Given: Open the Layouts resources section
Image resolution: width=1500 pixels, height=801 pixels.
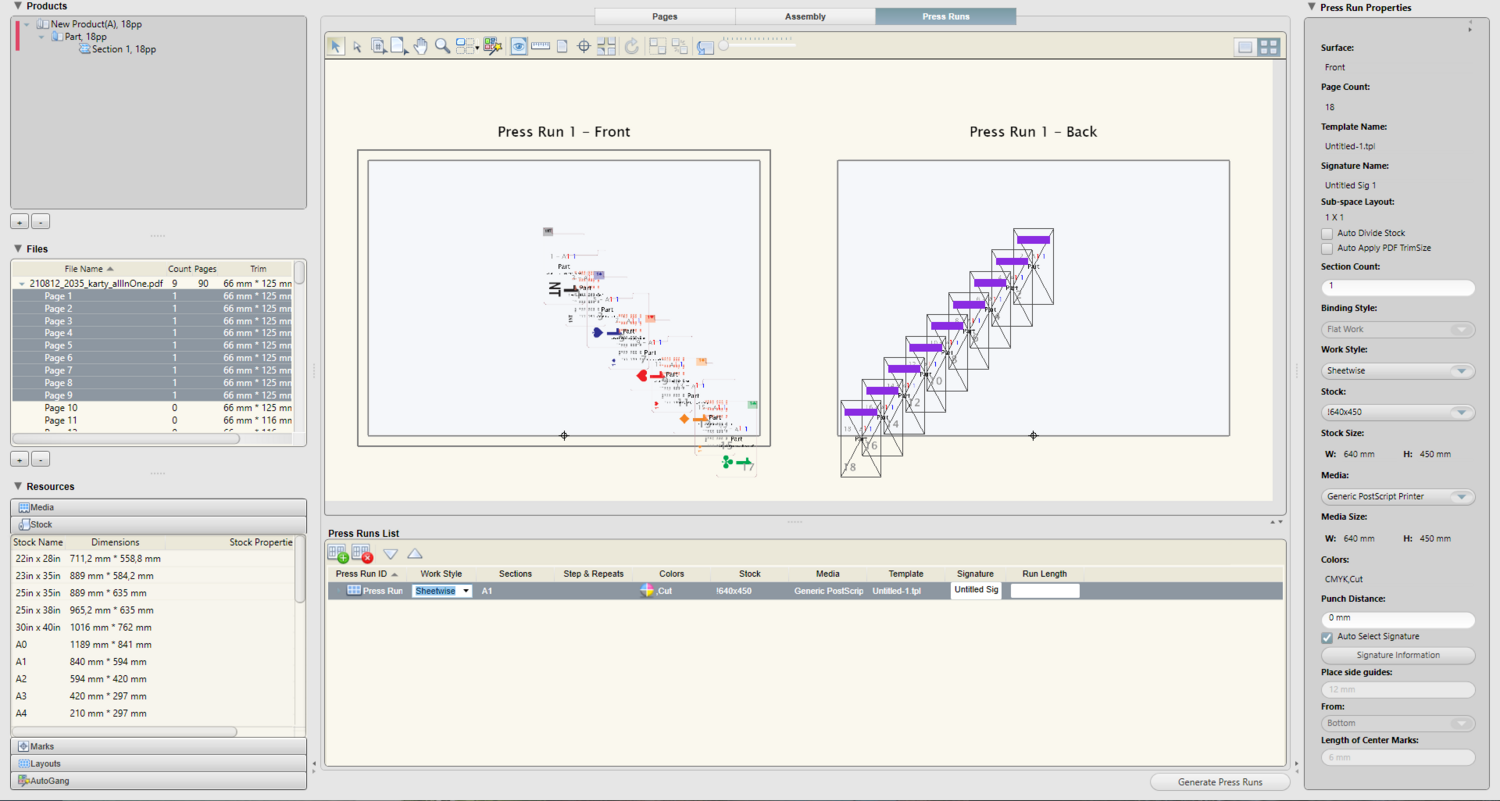Looking at the screenshot, I should tap(158, 763).
